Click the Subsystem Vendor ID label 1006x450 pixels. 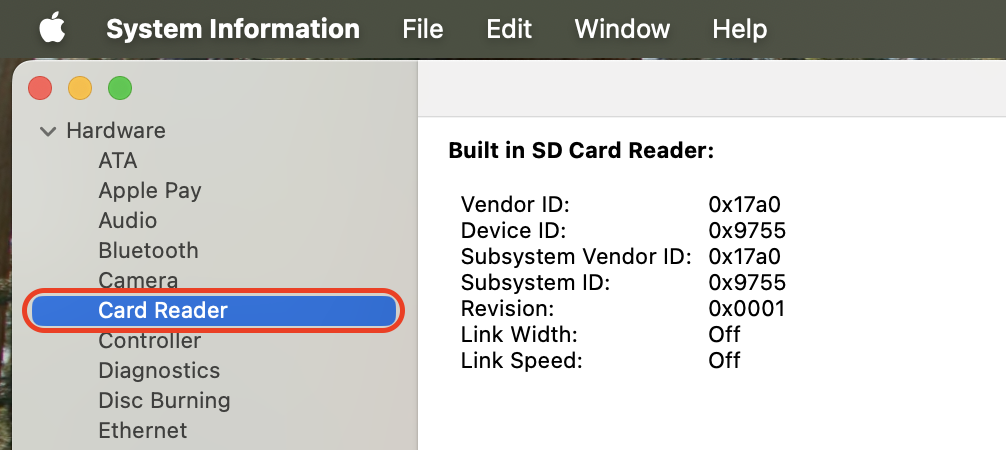click(x=576, y=257)
